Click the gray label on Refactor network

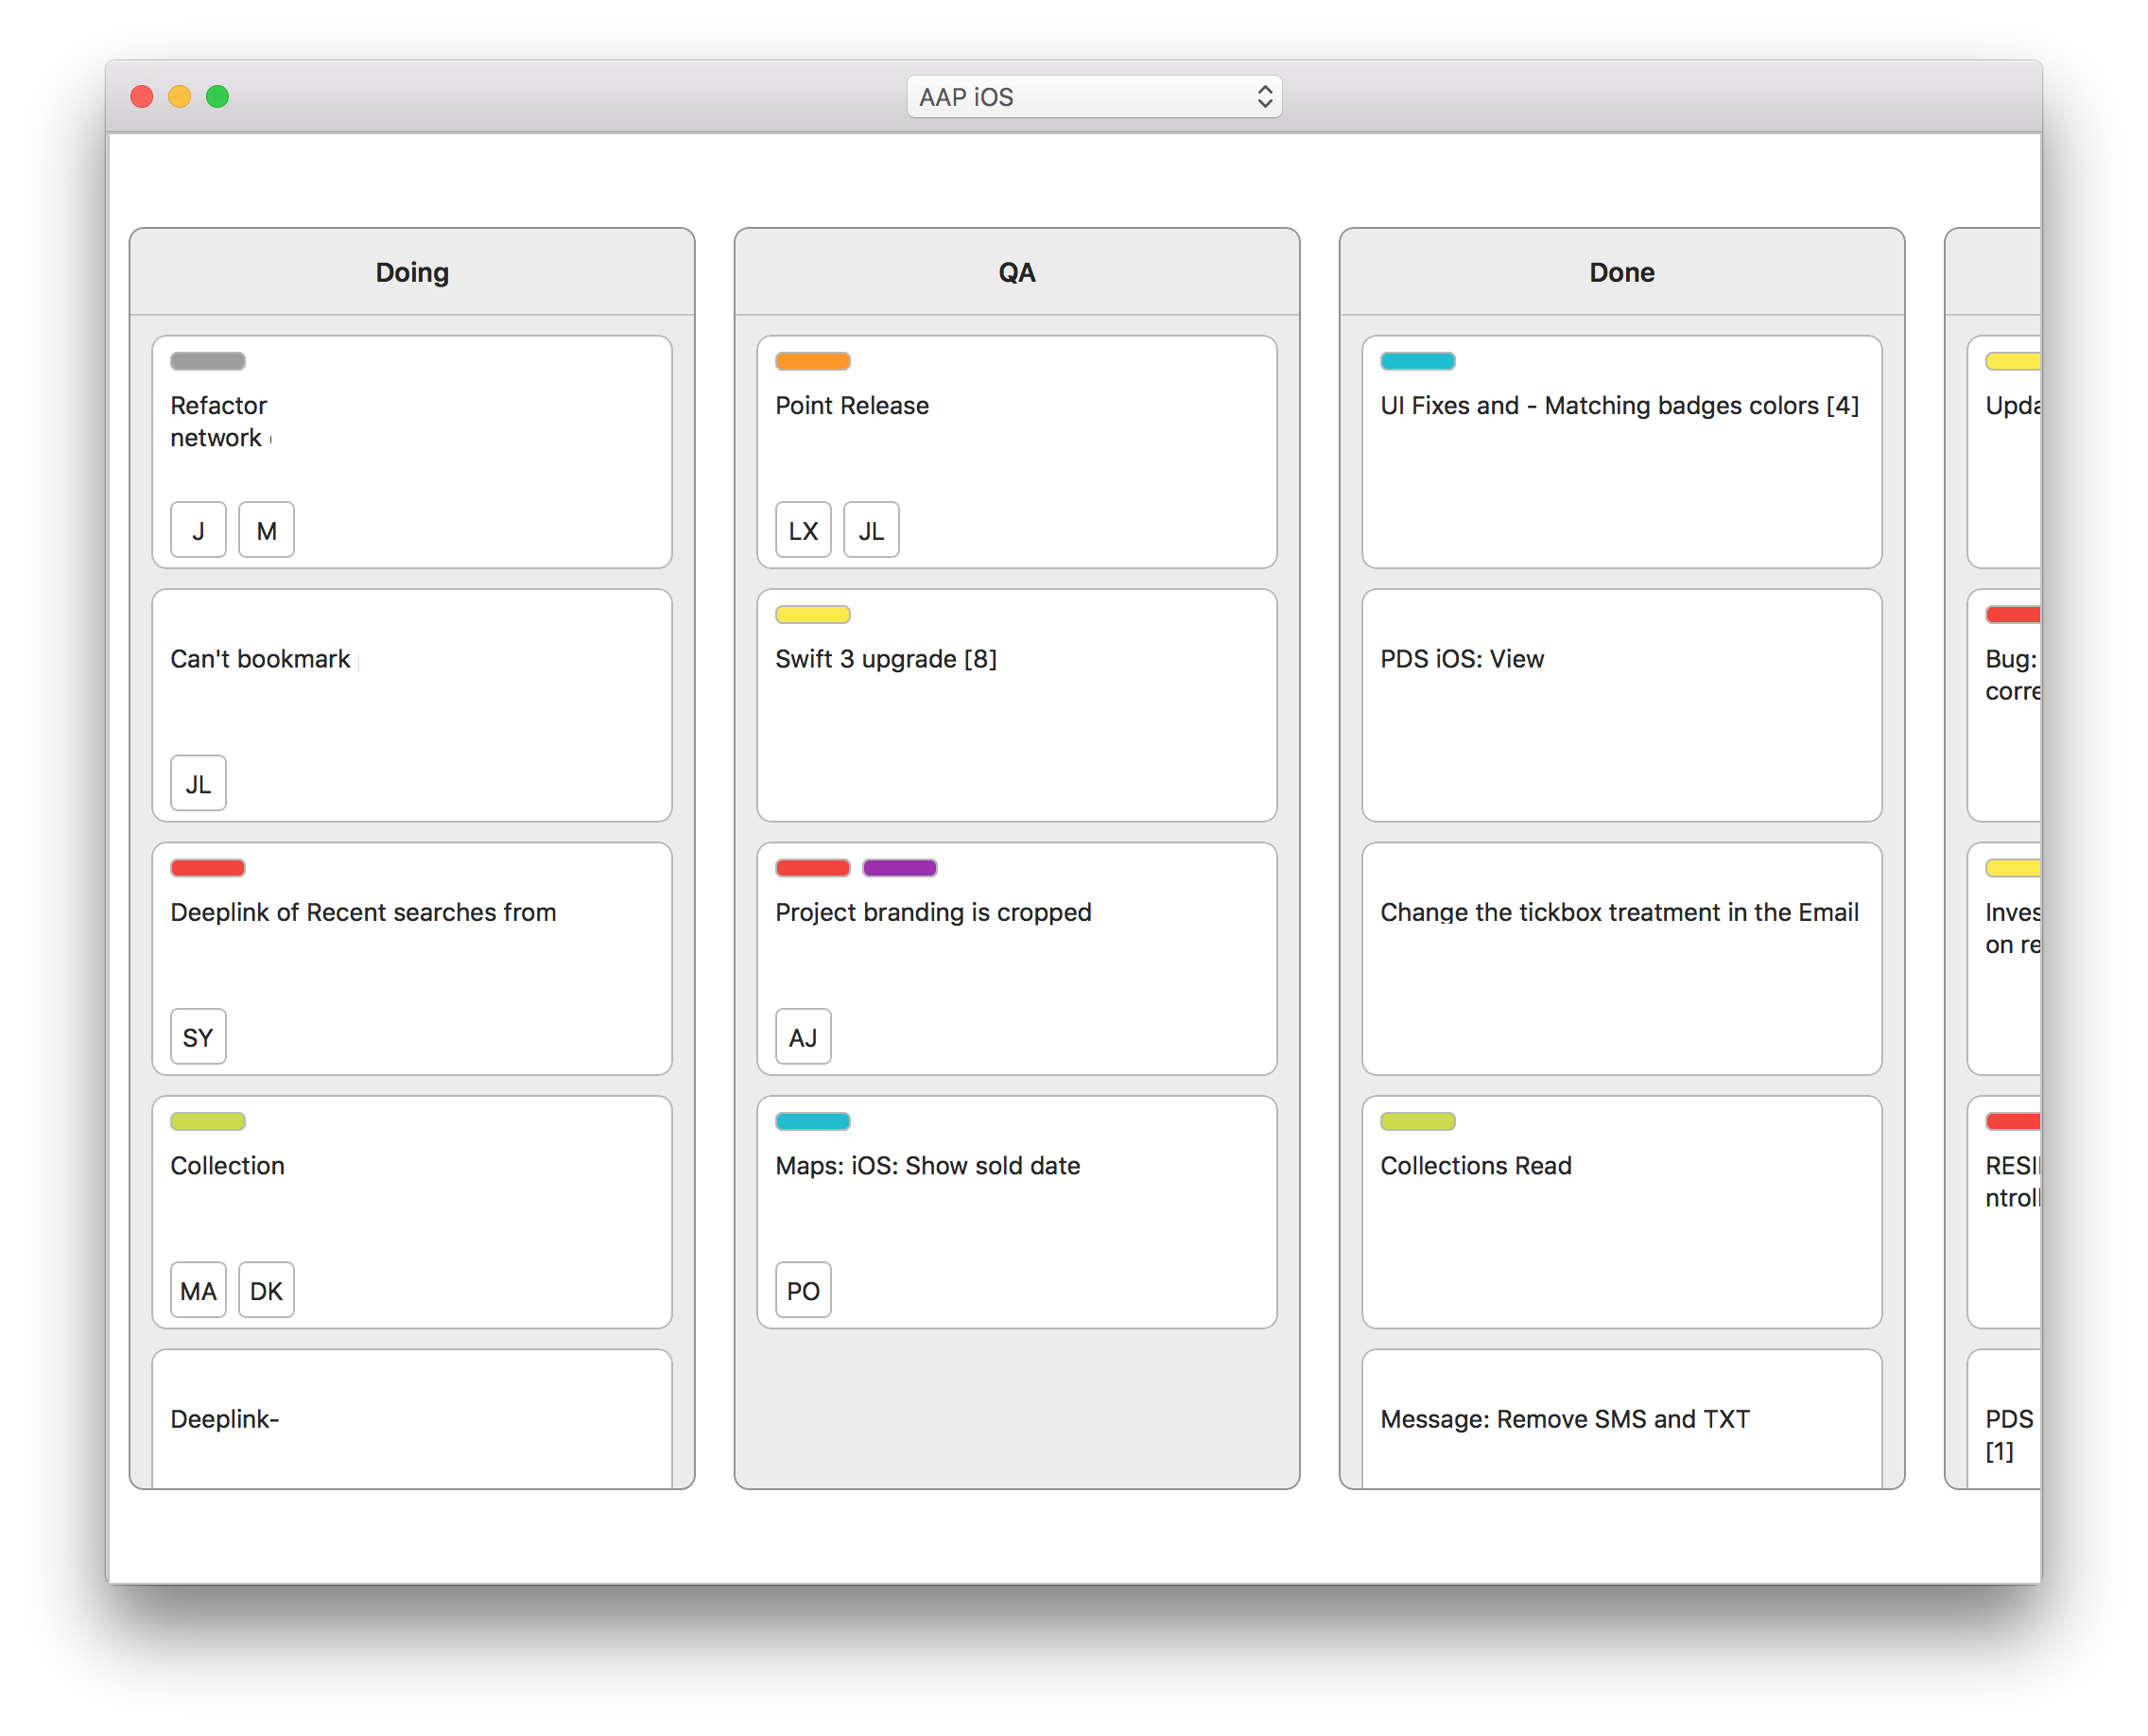click(x=207, y=361)
